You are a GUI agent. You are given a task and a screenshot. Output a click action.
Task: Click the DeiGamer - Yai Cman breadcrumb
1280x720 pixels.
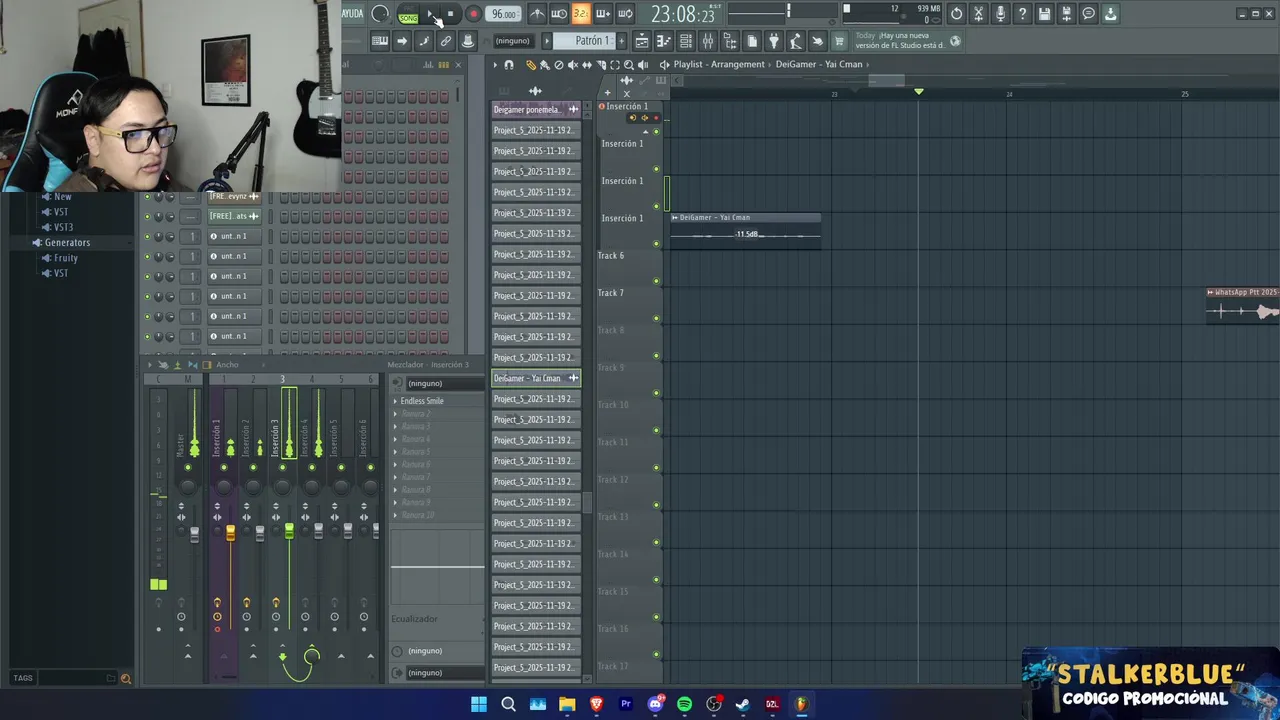click(x=819, y=64)
